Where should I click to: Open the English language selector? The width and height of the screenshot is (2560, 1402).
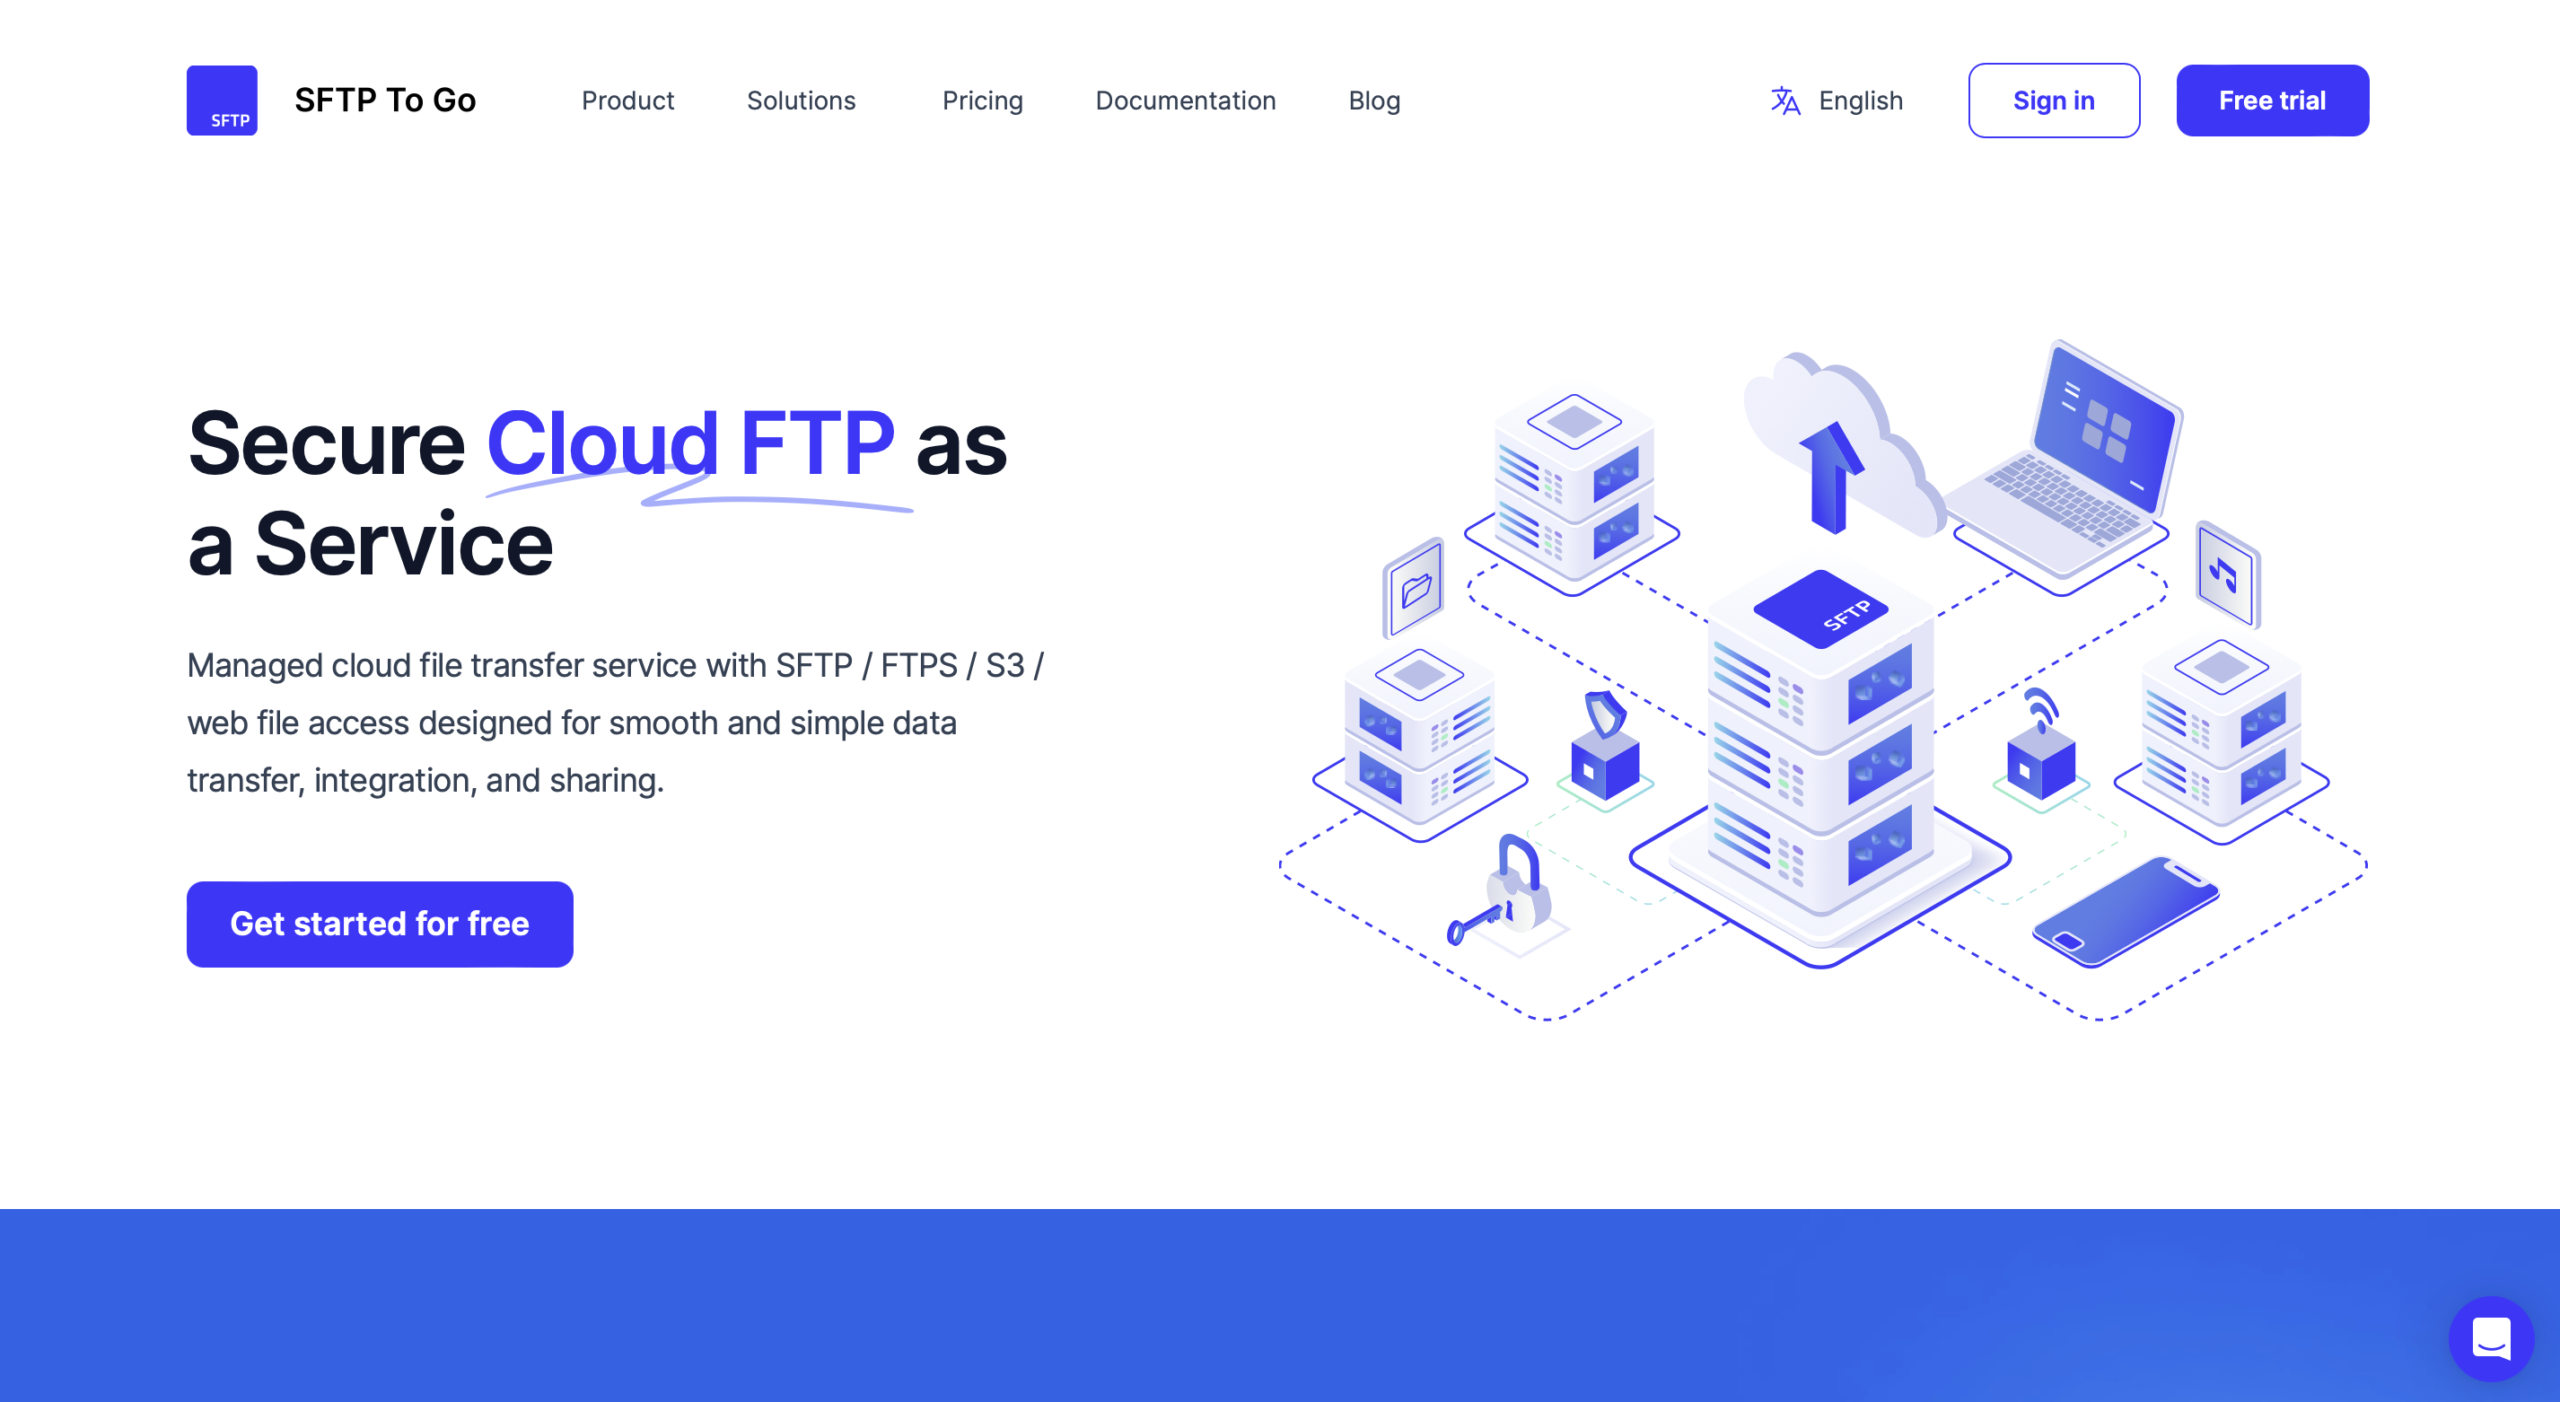[1833, 98]
